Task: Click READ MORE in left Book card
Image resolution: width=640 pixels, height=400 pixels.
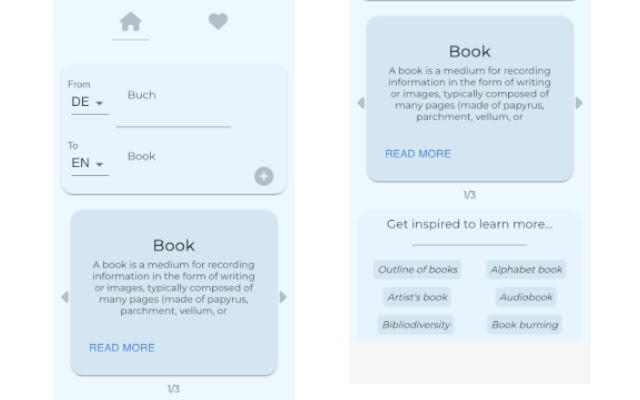Action: 122,348
